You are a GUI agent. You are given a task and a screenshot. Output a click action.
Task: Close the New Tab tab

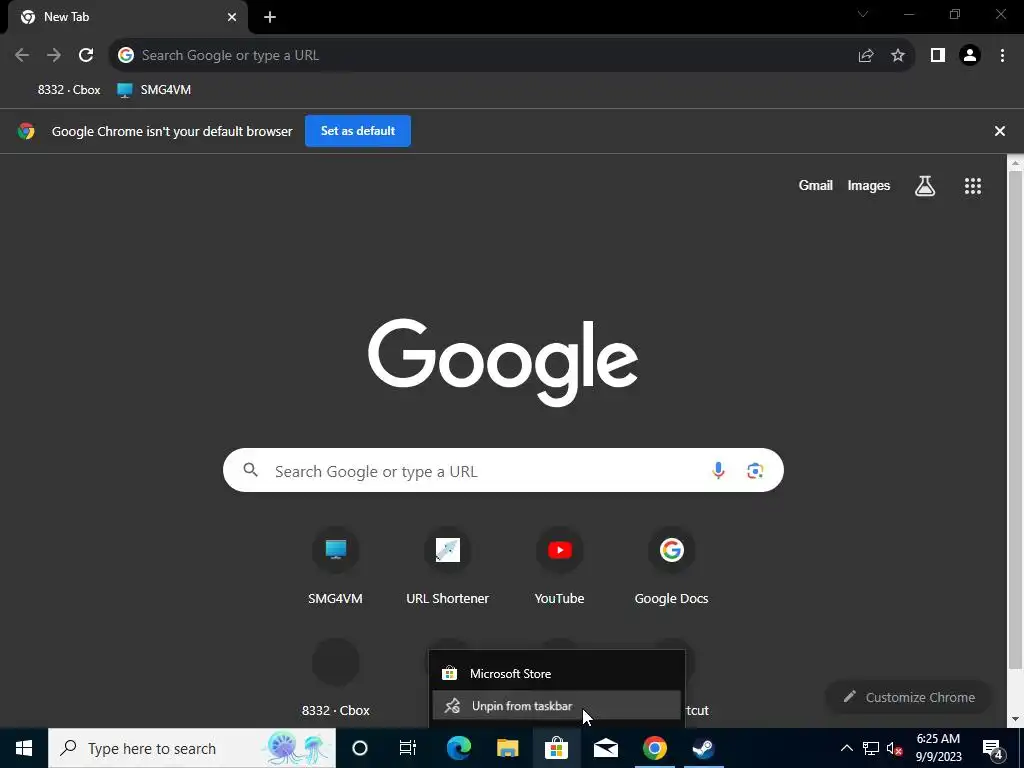tap(232, 17)
